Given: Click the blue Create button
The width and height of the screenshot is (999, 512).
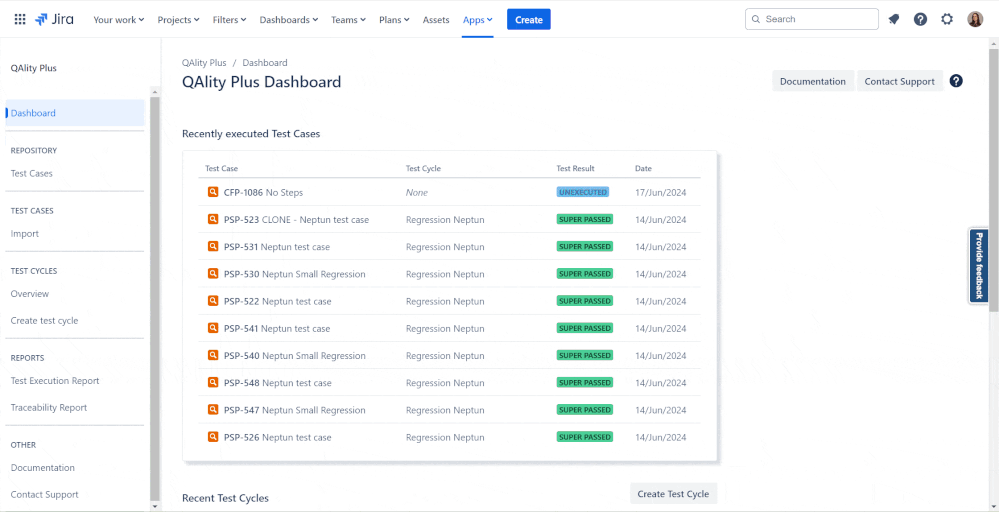Looking at the screenshot, I should (x=529, y=20).
